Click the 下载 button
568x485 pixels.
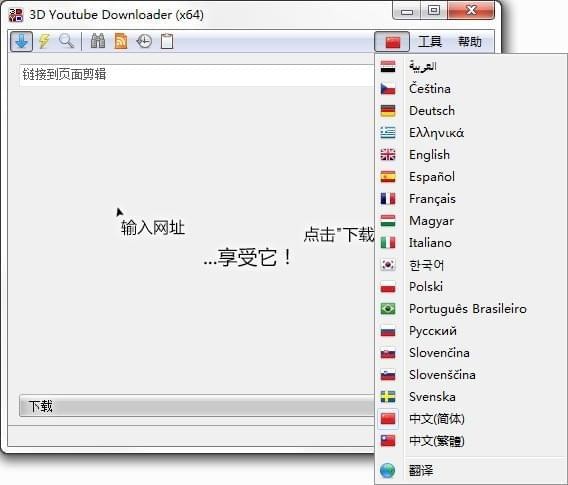[x=197, y=406]
